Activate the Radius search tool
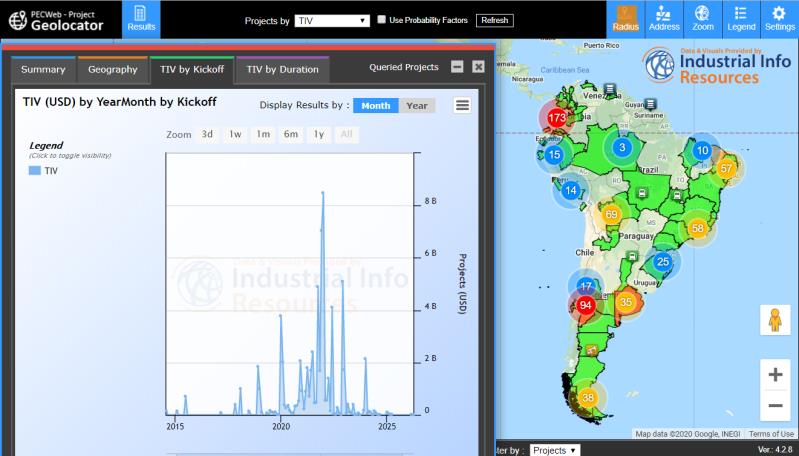The width and height of the screenshot is (799, 456). pos(625,19)
